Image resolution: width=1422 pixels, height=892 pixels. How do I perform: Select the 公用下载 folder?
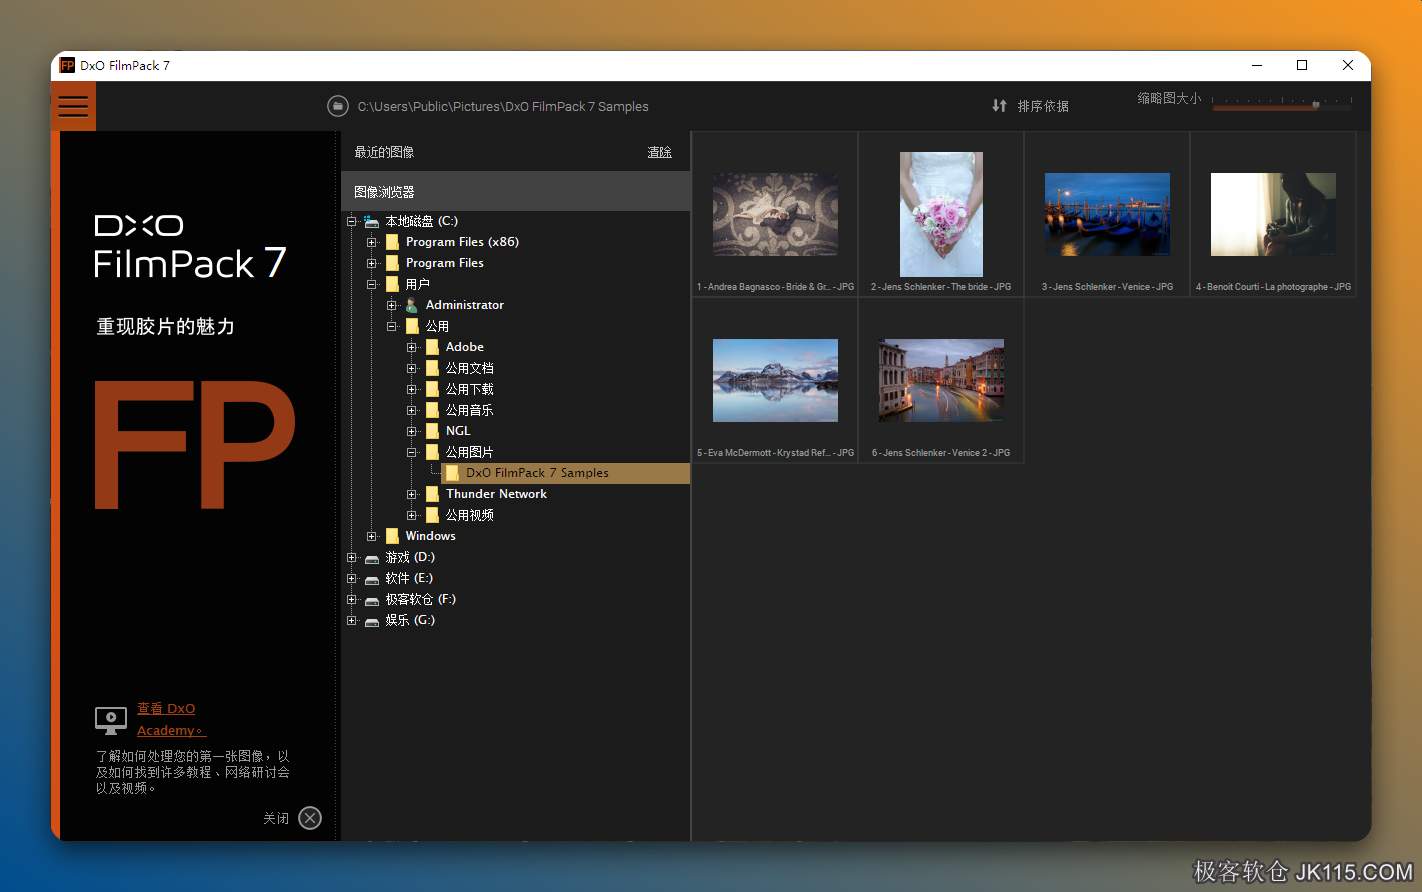tap(469, 389)
